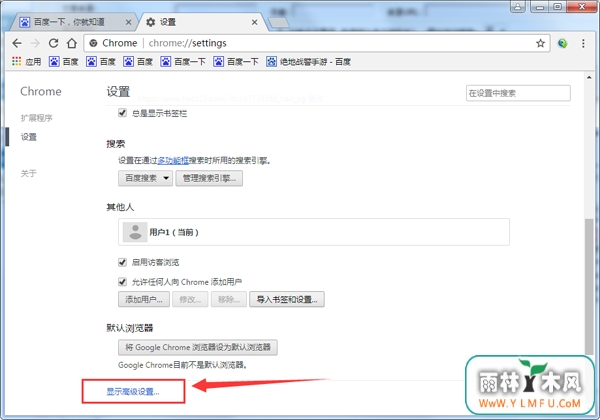
Task: Click the vertical scrollbar thumb
Action: click(589, 287)
